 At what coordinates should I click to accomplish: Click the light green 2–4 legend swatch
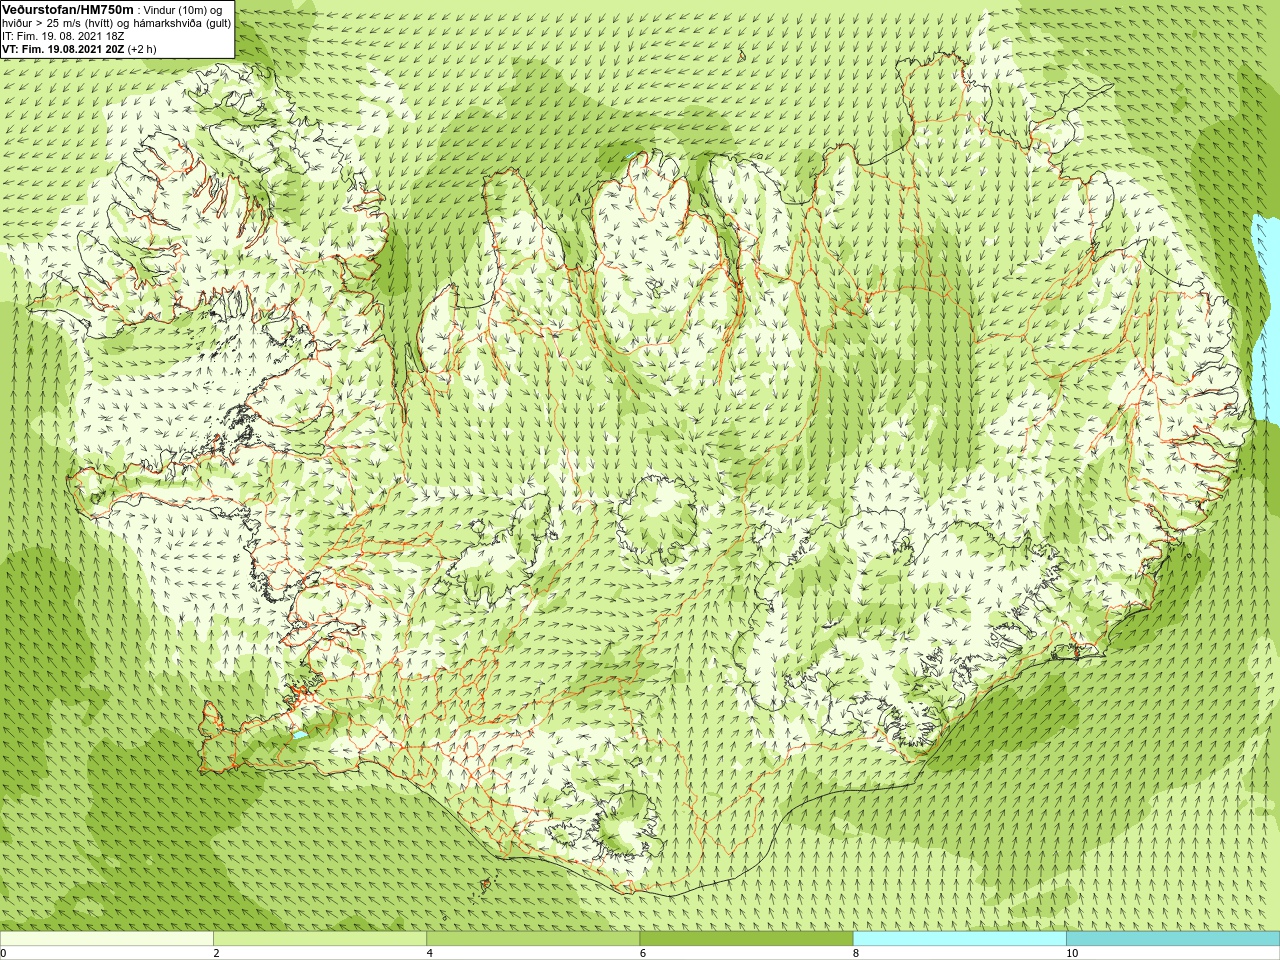coord(320,939)
